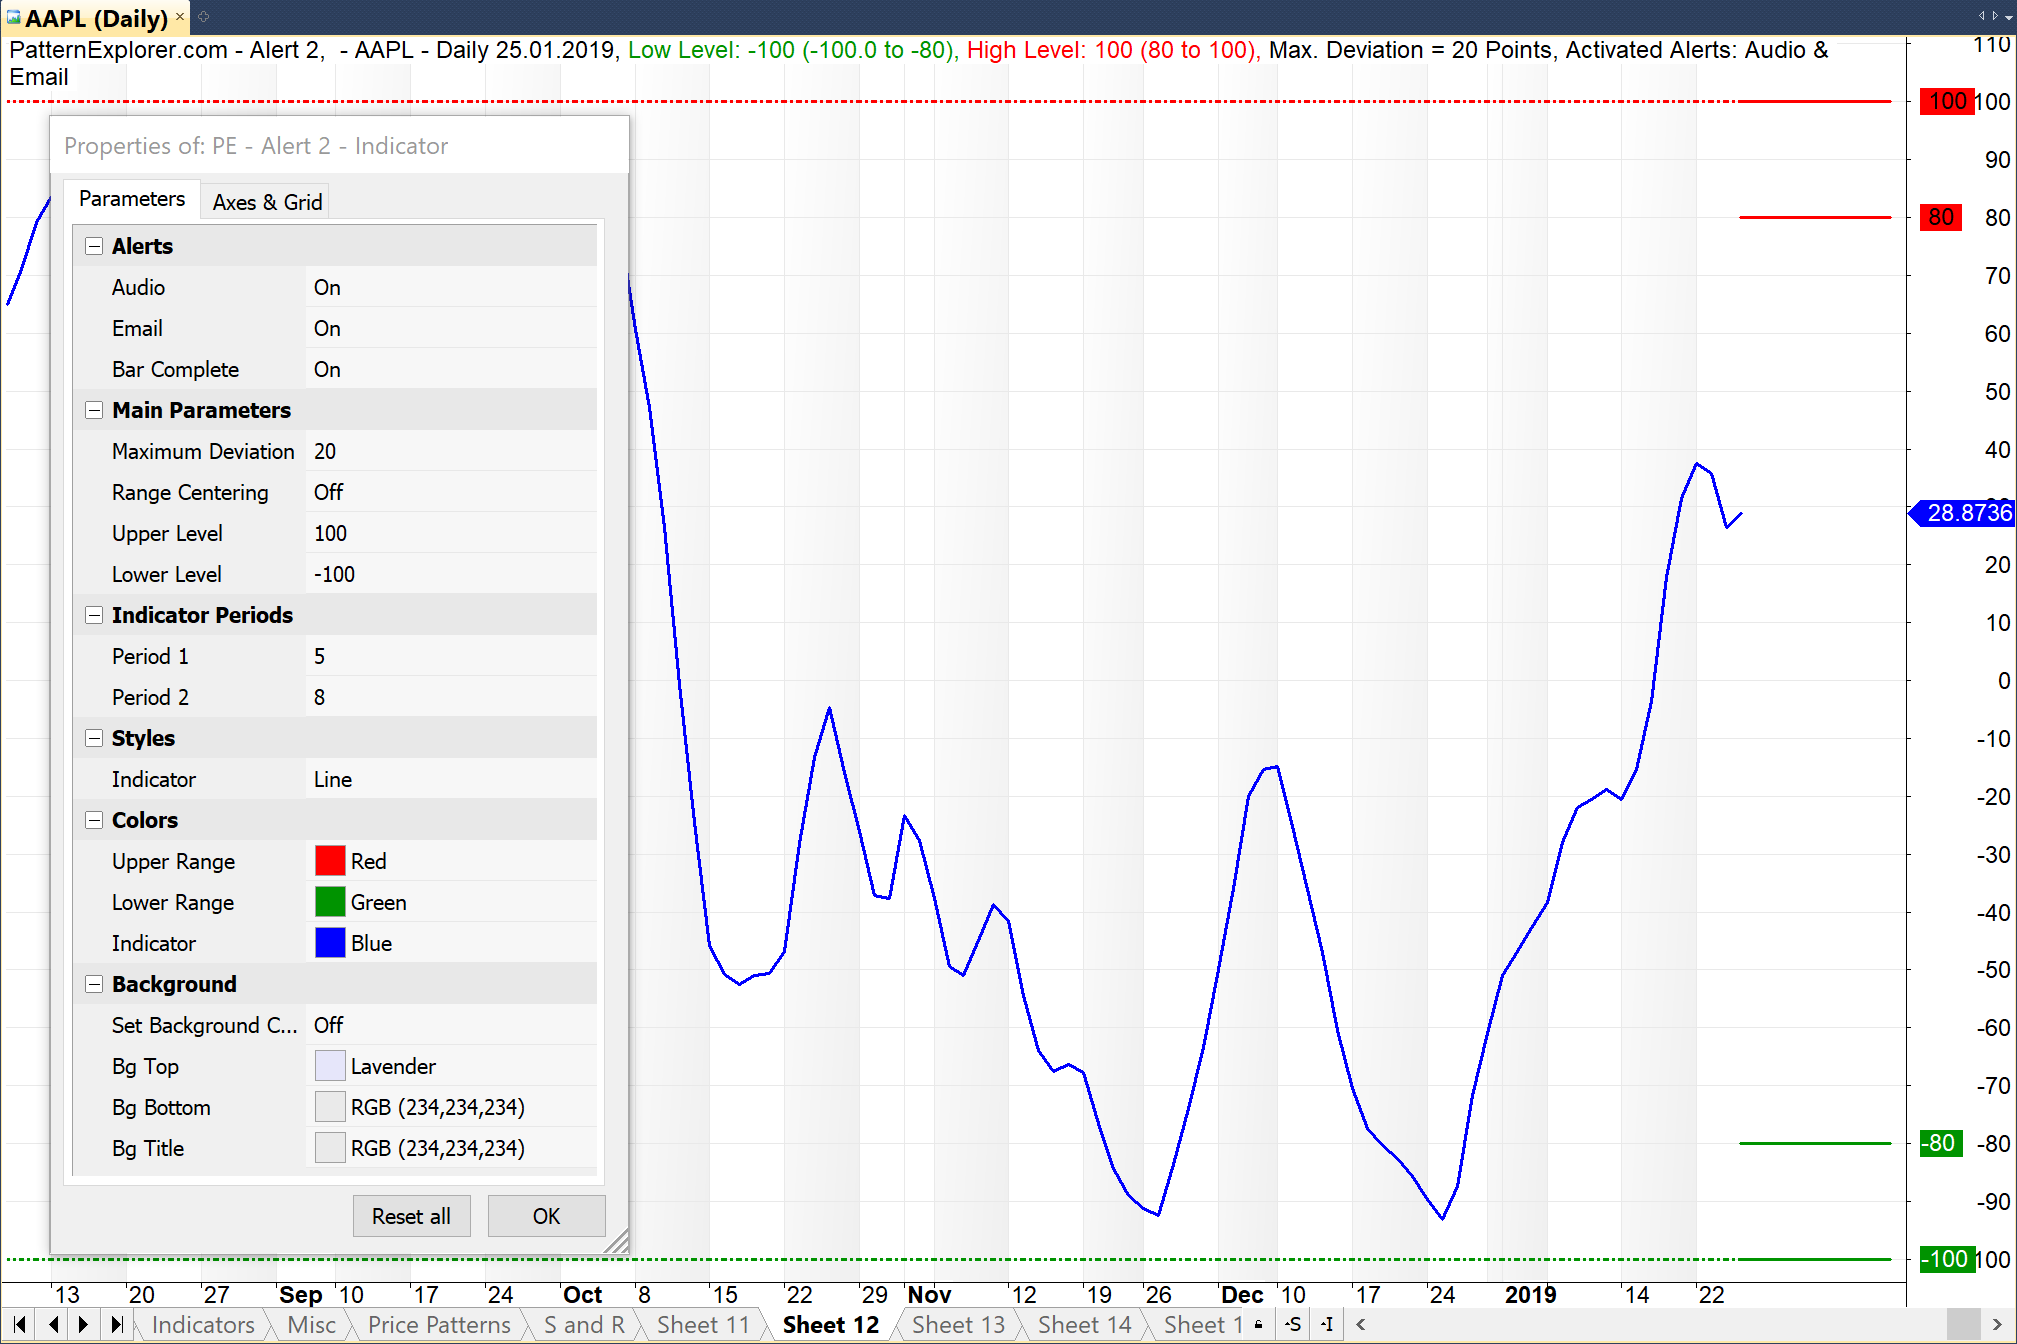2017x1344 pixels.
Task: Click the previous sheet arrow icon
Action: pyautogui.click(x=53, y=1325)
